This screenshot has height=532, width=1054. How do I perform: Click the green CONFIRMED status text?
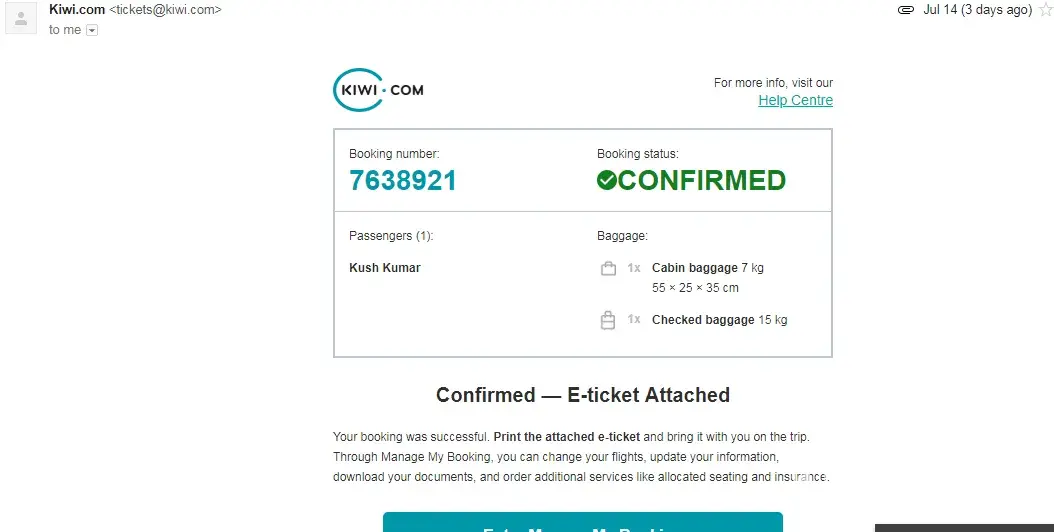(702, 180)
